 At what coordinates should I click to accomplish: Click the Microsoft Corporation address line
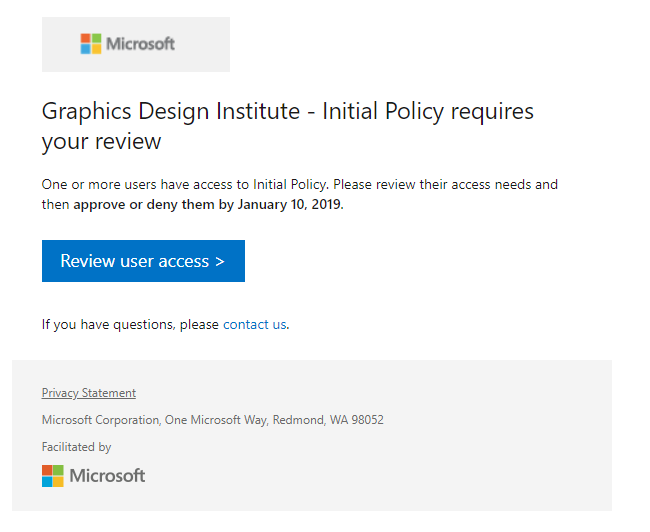click(x=150, y=420)
